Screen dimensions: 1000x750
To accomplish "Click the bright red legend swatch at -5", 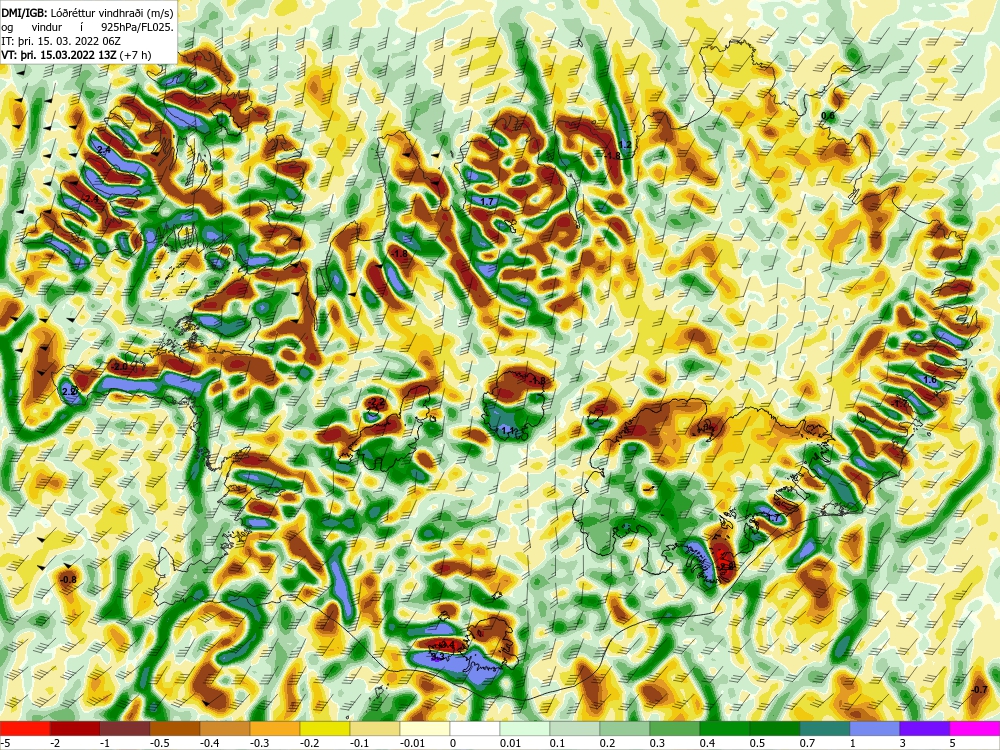I will 25,728.
